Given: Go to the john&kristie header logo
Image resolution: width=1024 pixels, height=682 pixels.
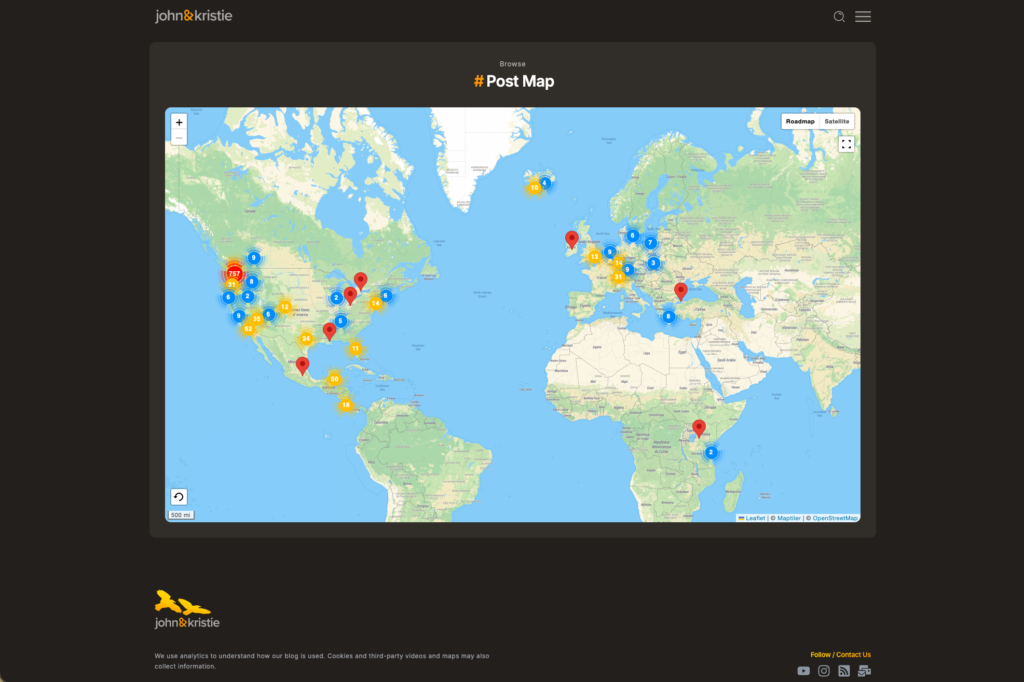Looking at the screenshot, I should click(193, 16).
